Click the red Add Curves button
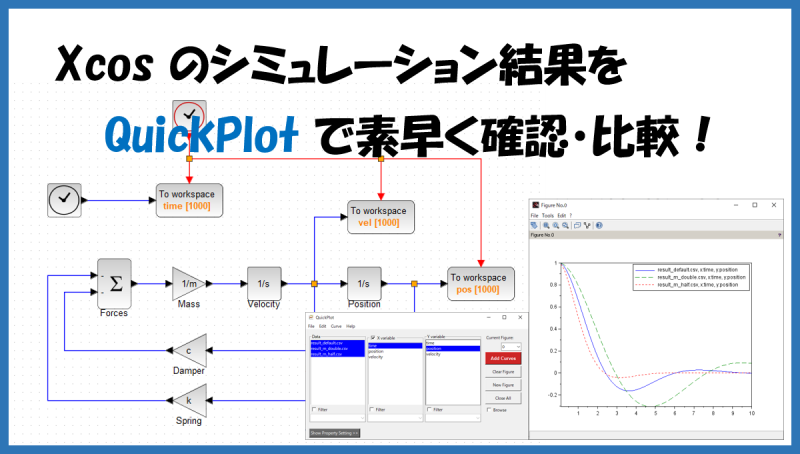 coord(503,358)
